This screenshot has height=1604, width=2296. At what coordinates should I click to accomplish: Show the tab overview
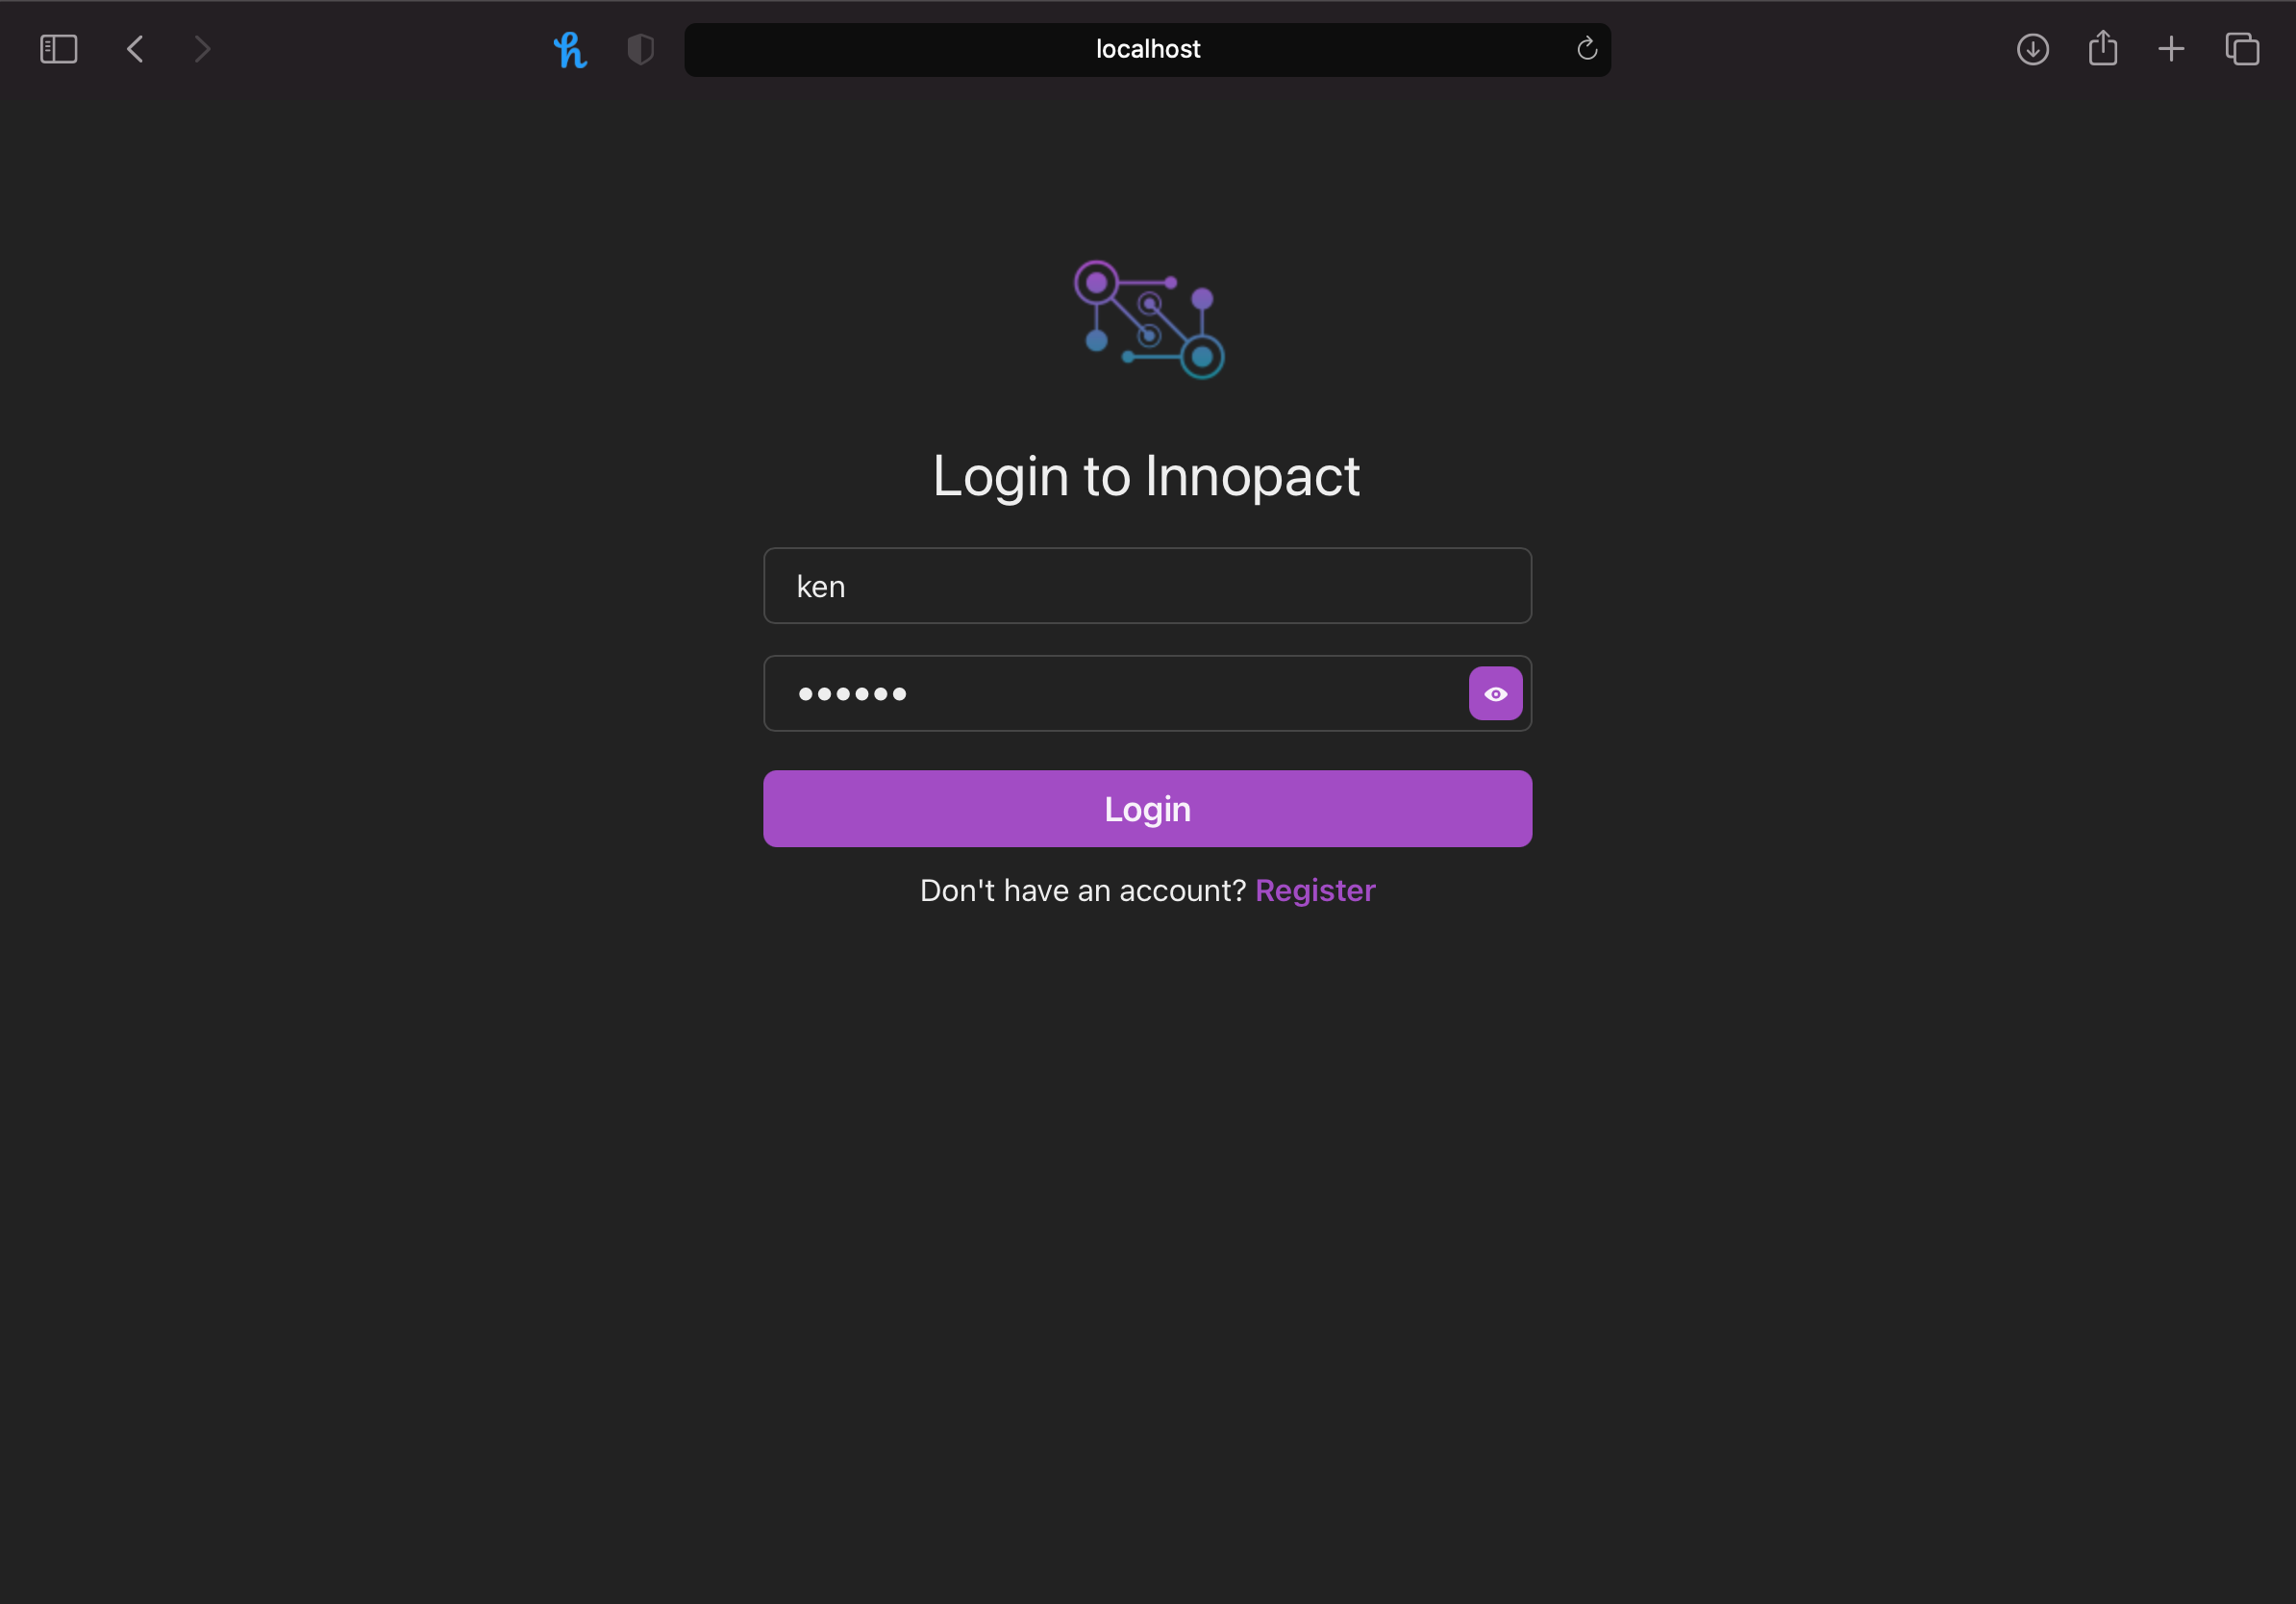click(x=2242, y=49)
